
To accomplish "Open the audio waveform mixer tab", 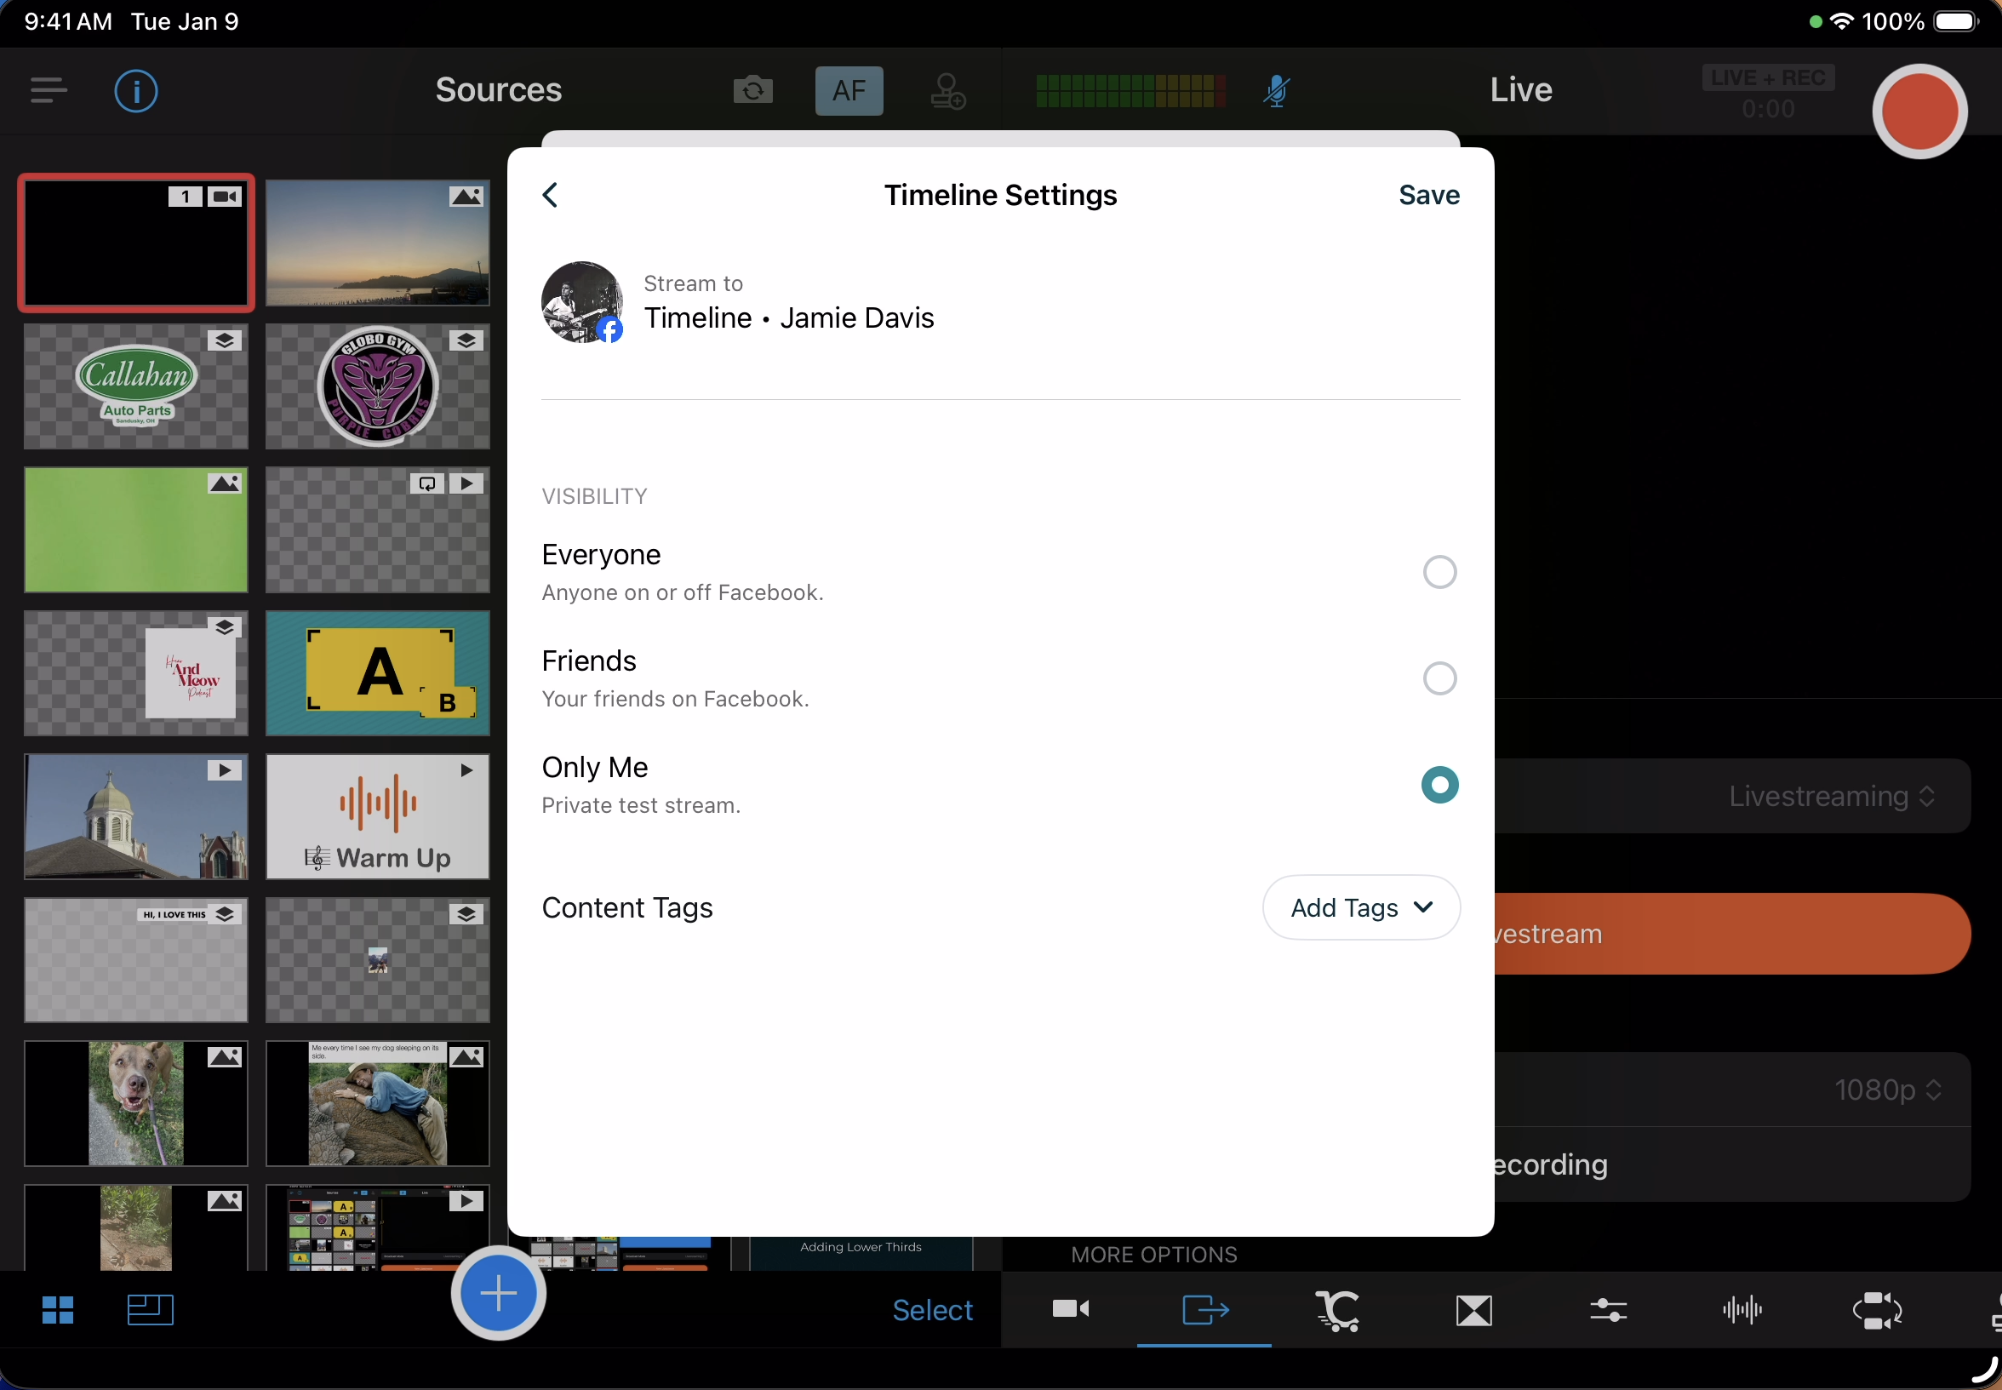I will pos(1742,1309).
